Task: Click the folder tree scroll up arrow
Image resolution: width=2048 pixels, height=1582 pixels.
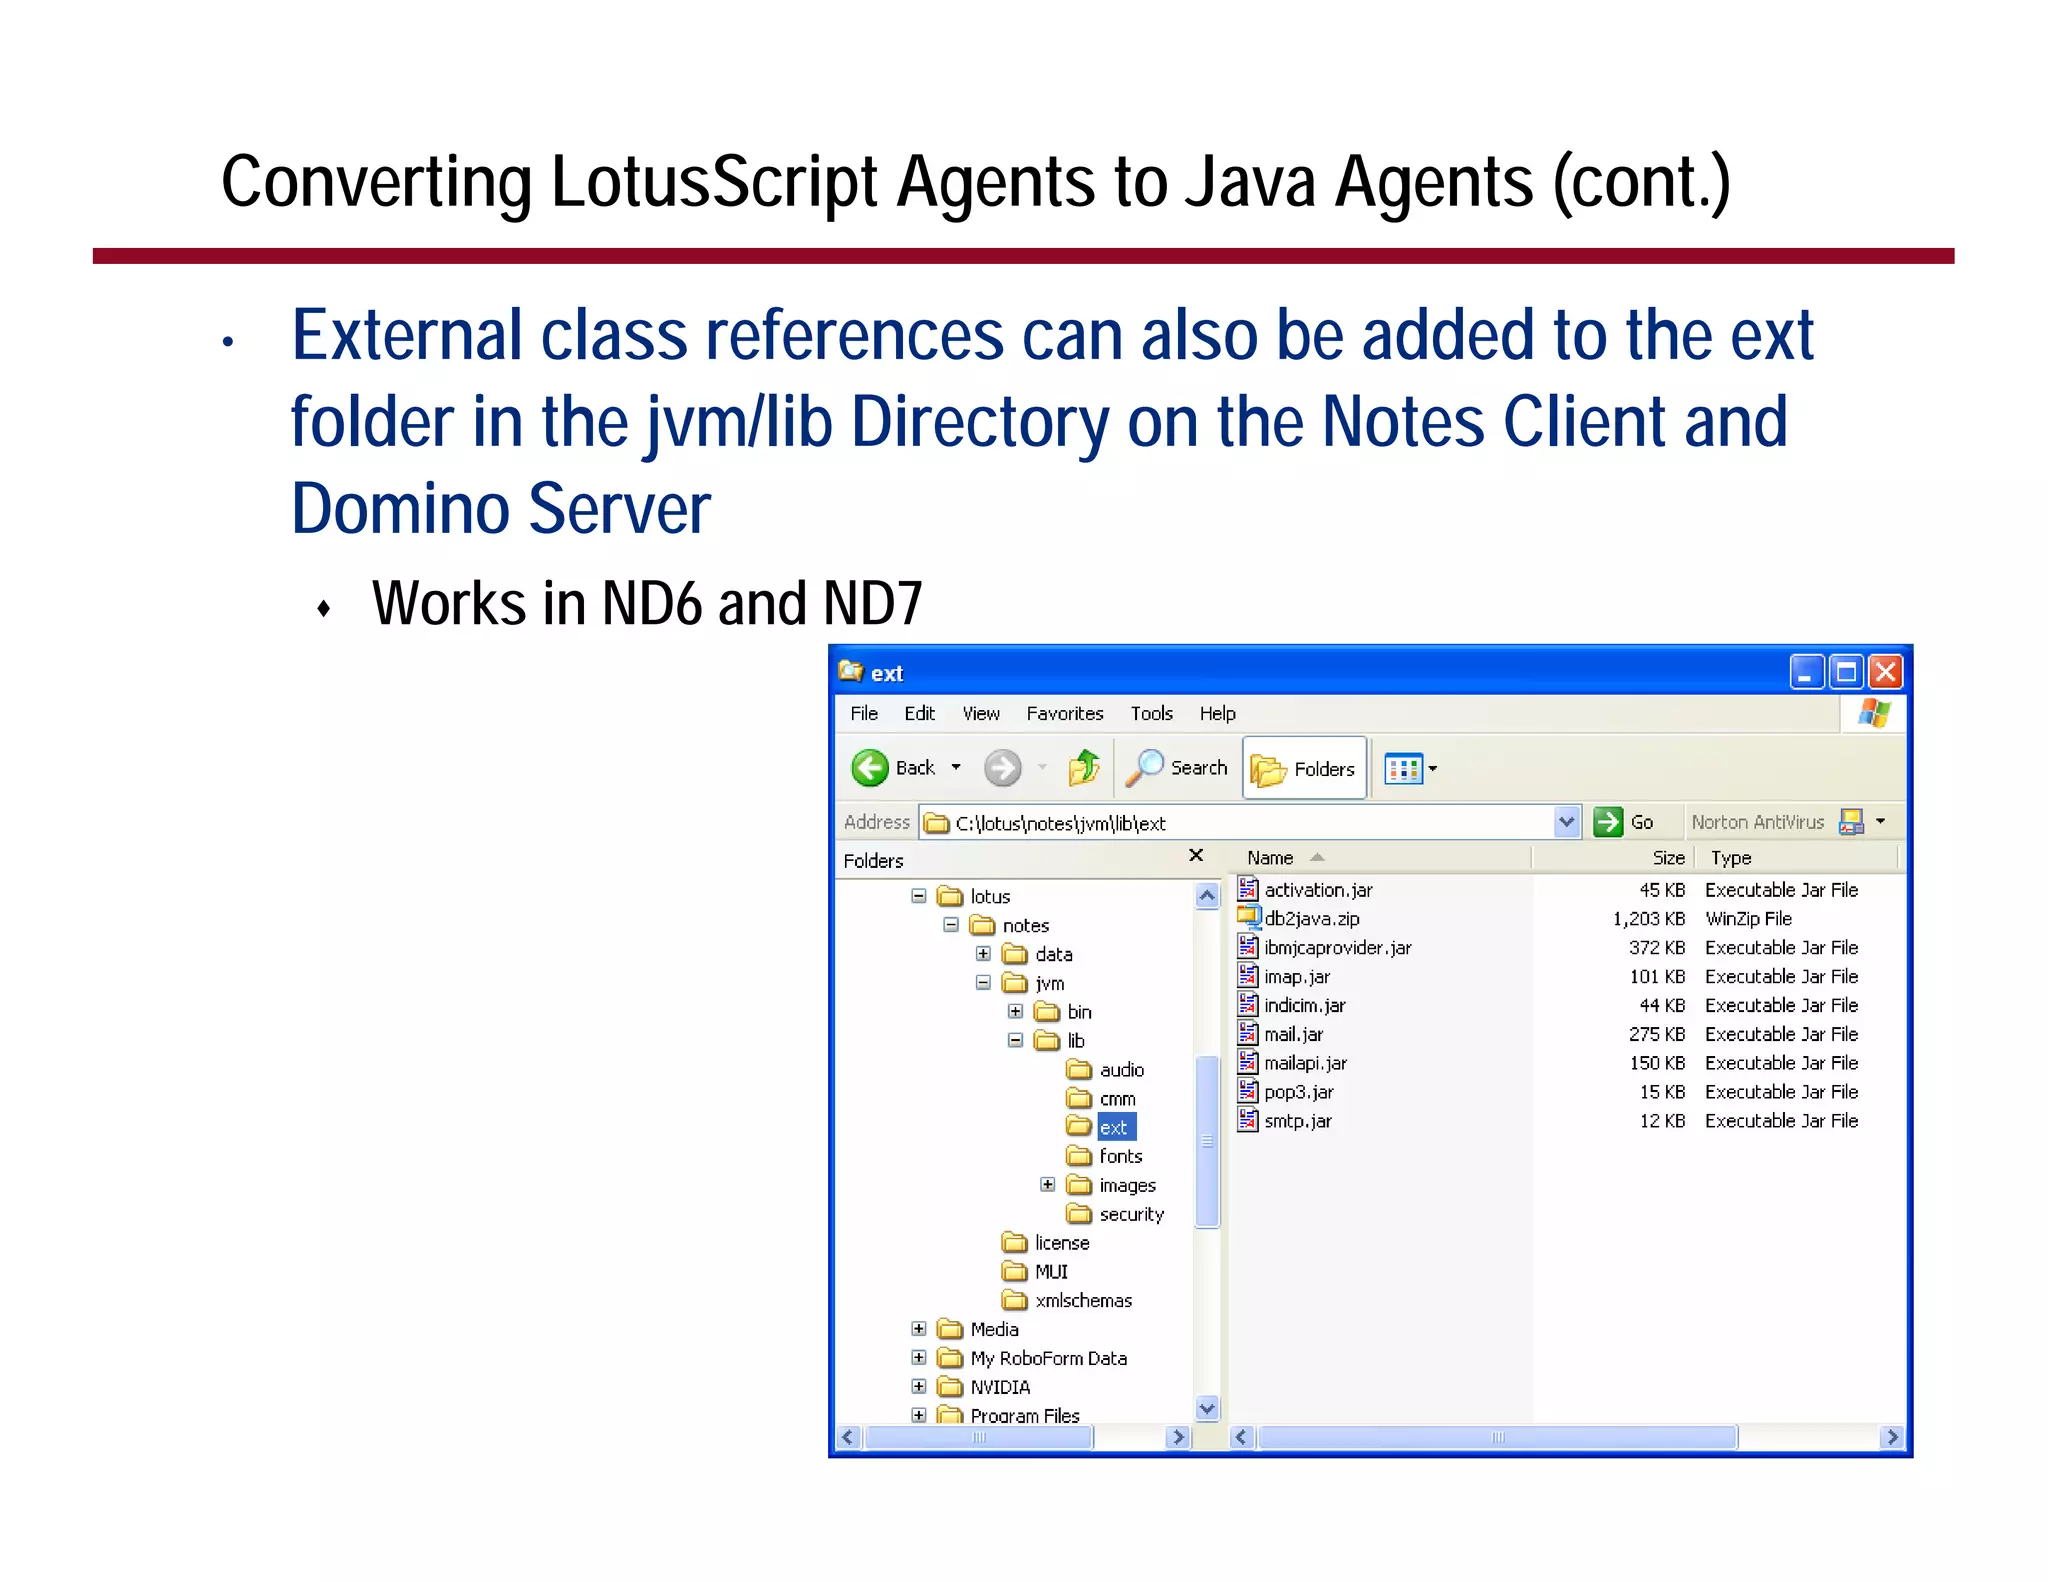Action: click(x=1207, y=895)
